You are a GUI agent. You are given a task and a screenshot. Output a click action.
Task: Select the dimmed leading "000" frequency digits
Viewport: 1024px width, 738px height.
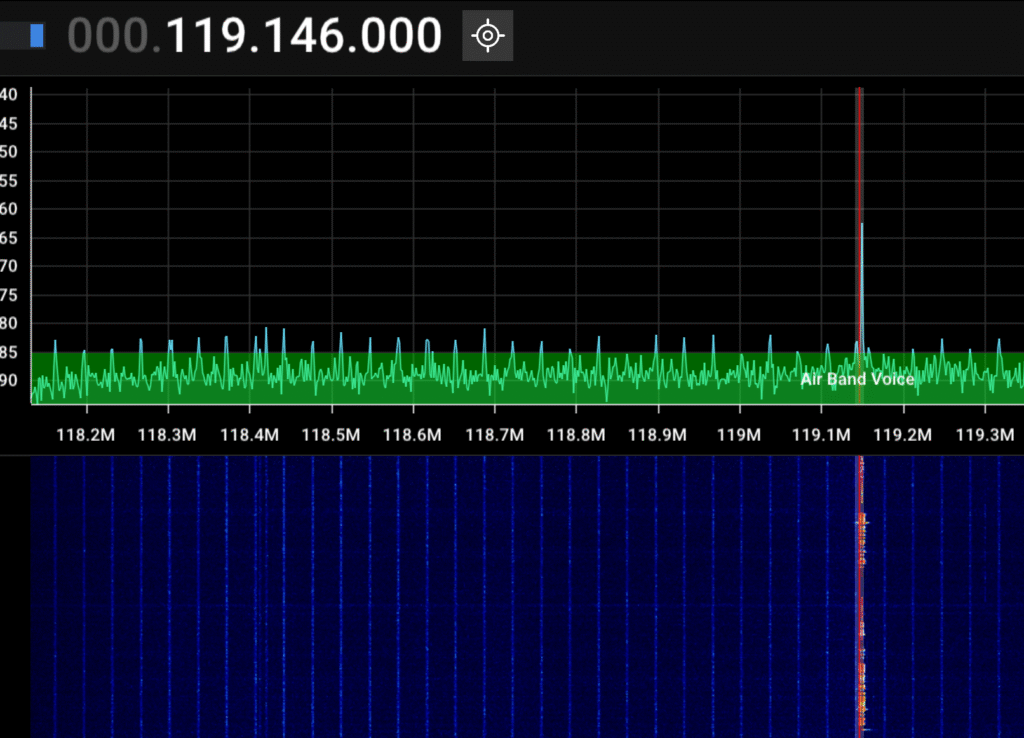pyautogui.click(x=108, y=36)
